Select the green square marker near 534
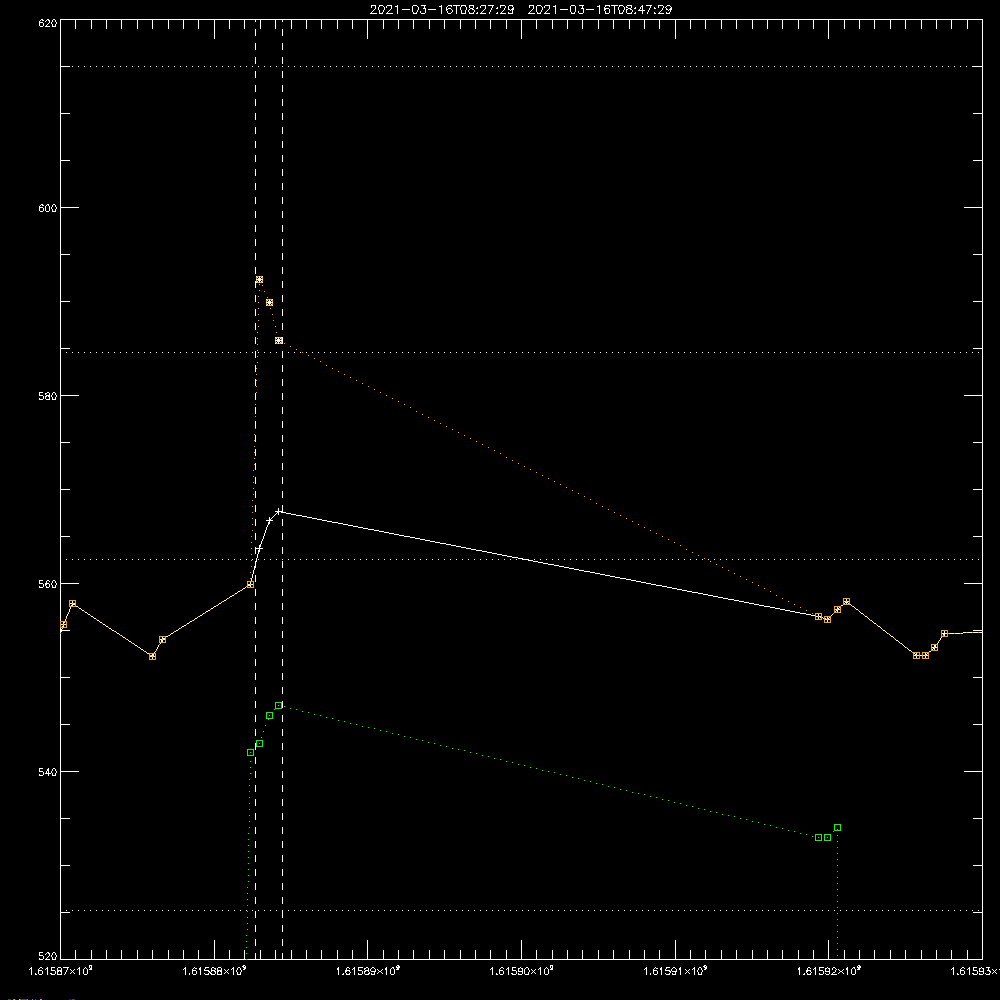The height and width of the screenshot is (1000, 1000). tap(837, 828)
